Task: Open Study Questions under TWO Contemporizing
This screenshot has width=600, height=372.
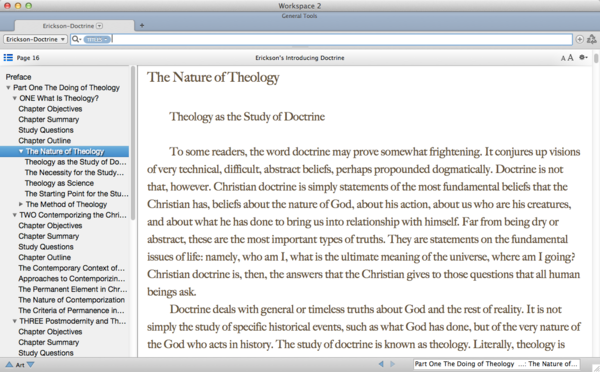Action: 46,247
